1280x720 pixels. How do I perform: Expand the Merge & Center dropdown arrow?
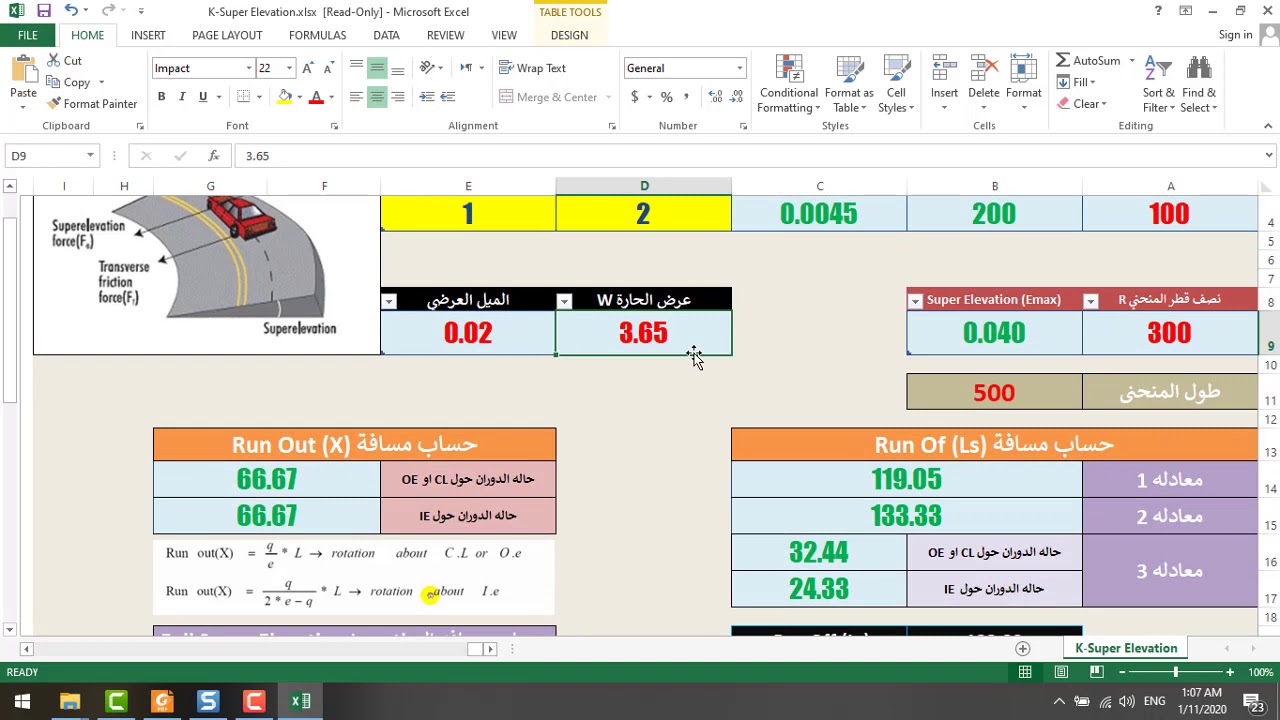[x=608, y=97]
